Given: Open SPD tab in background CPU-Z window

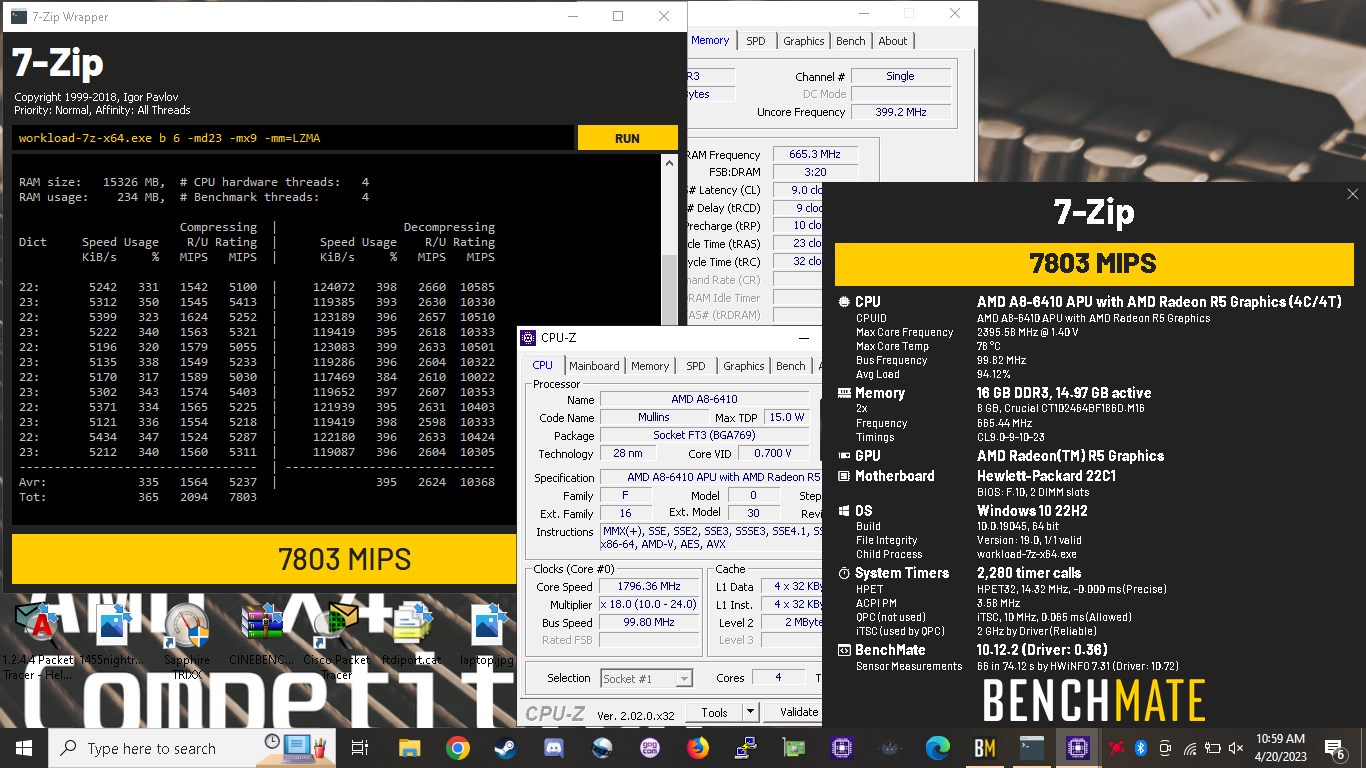Looking at the screenshot, I should point(756,41).
